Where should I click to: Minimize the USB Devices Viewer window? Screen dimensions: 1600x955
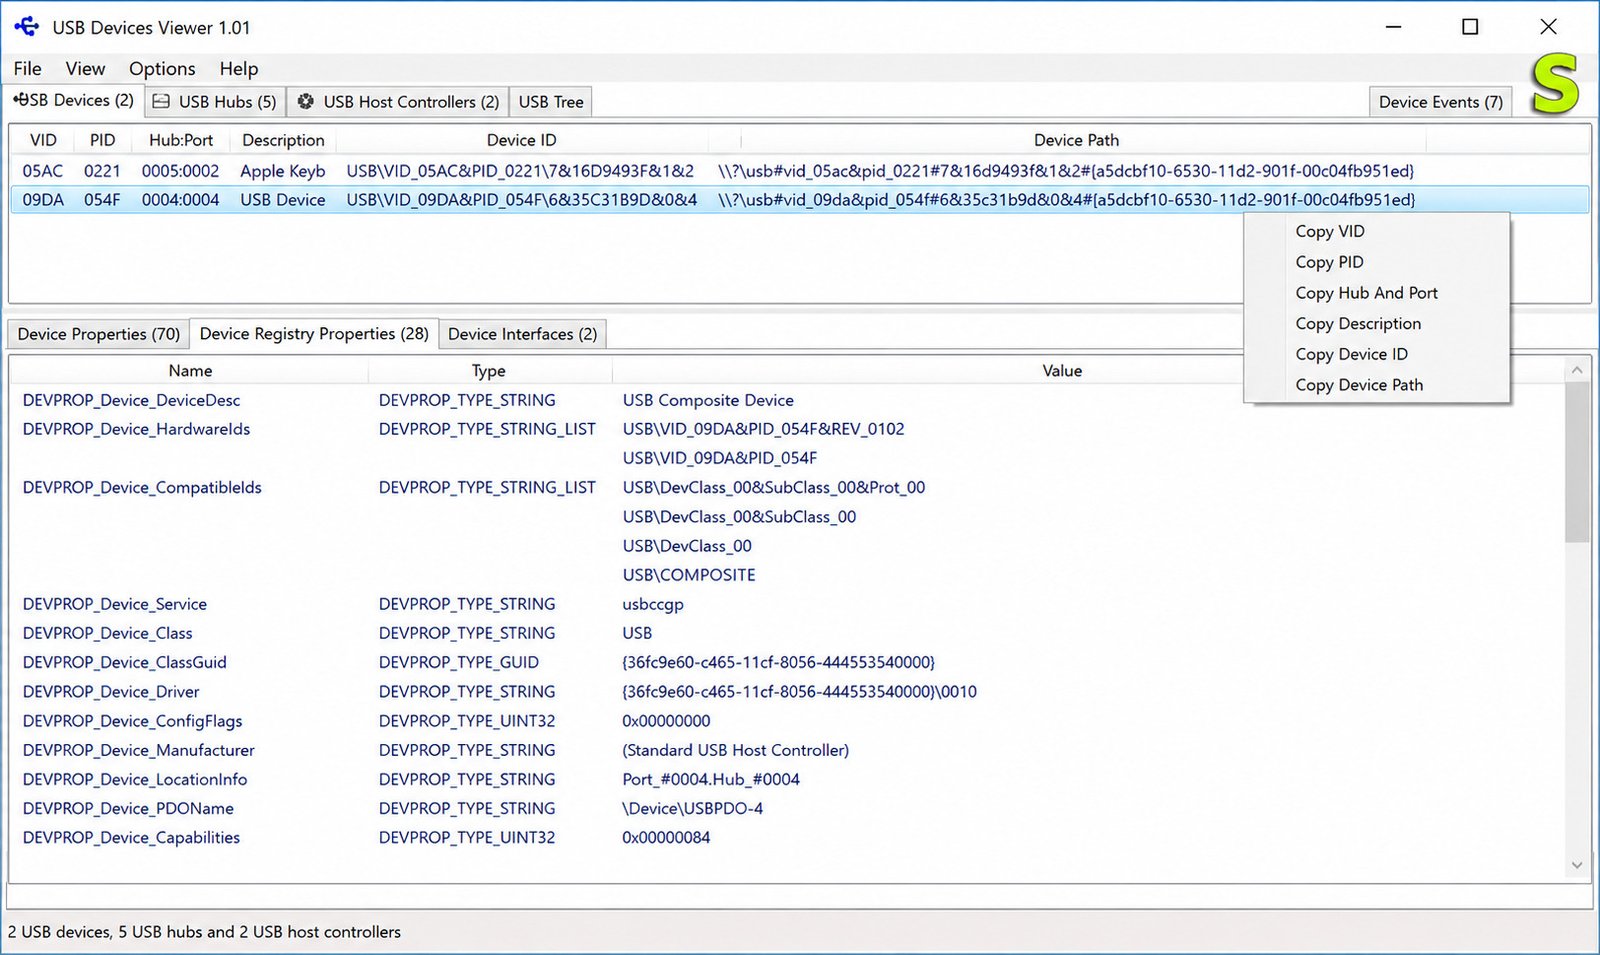click(x=1394, y=27)
